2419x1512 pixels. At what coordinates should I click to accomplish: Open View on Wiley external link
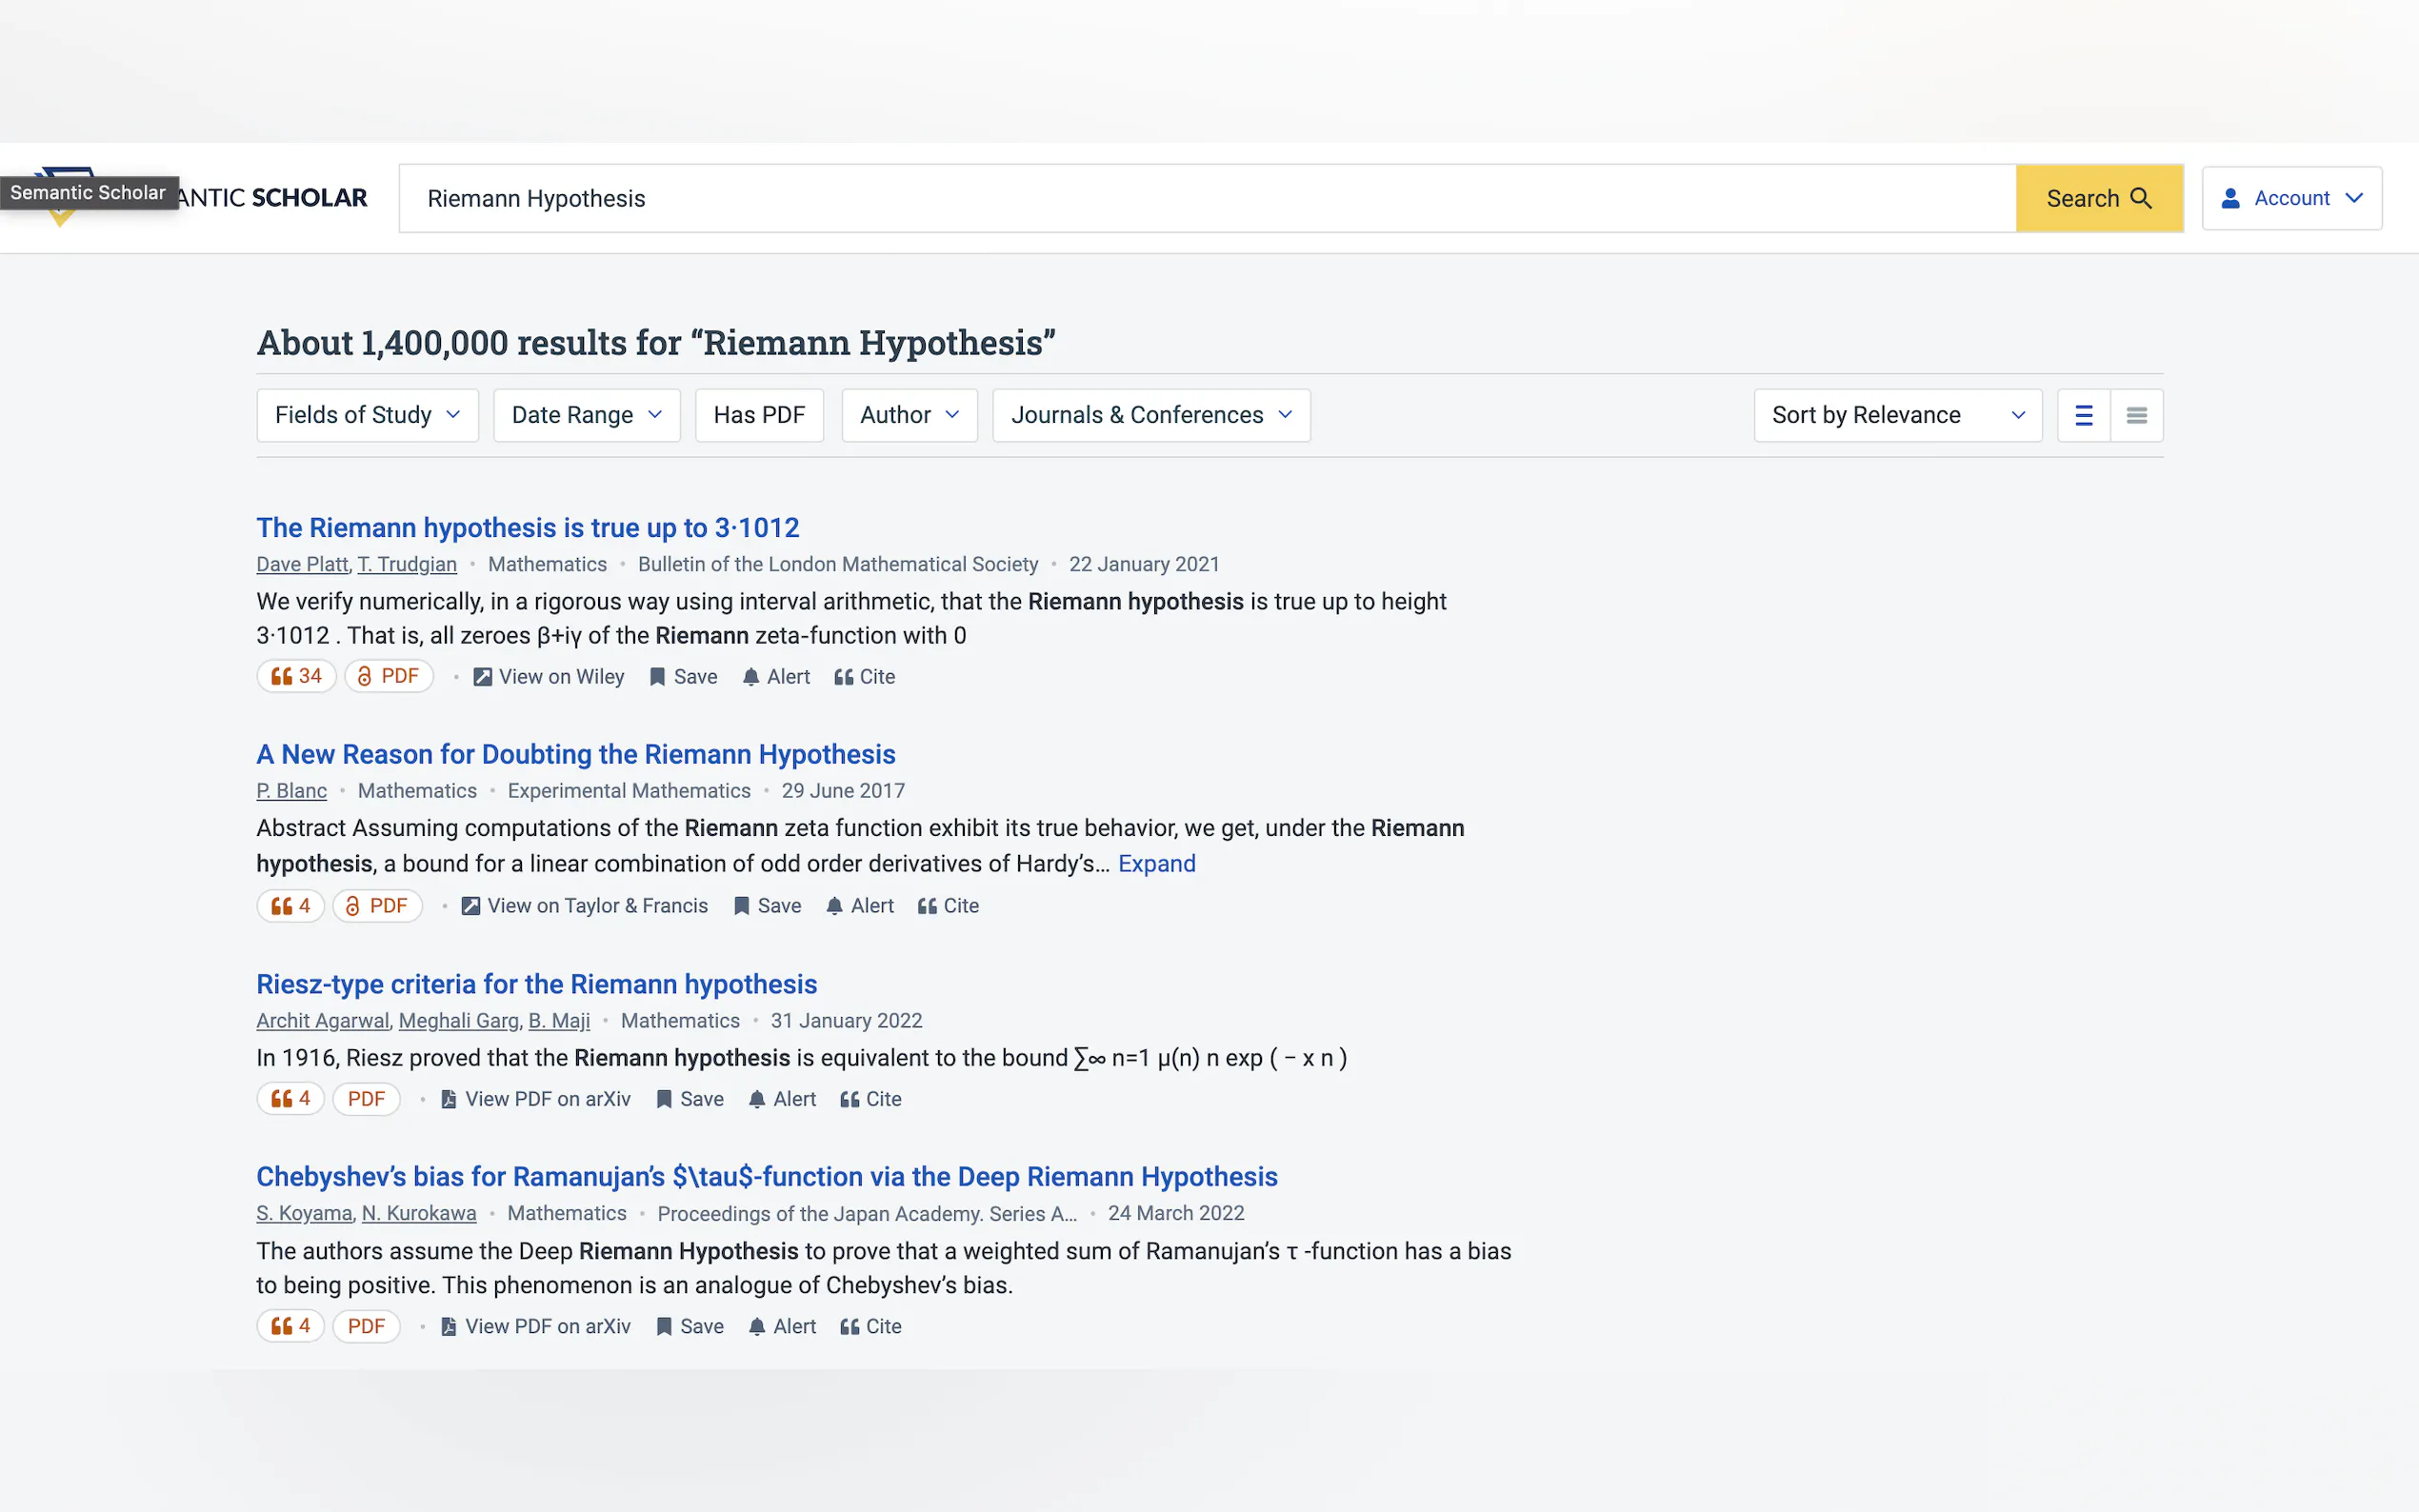(549, 676)
